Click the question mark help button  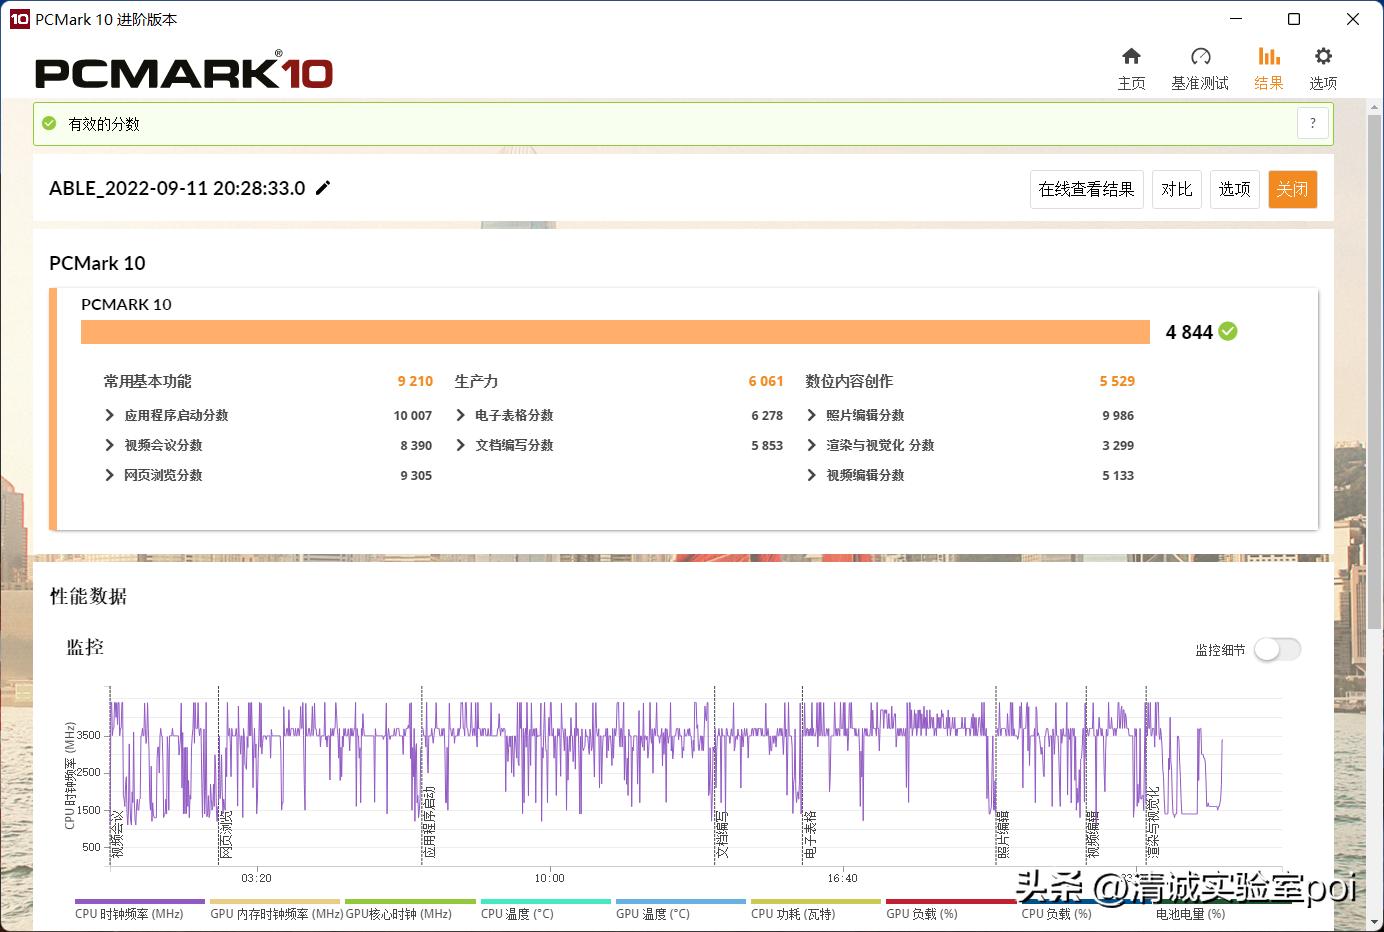click(1313, 123)
